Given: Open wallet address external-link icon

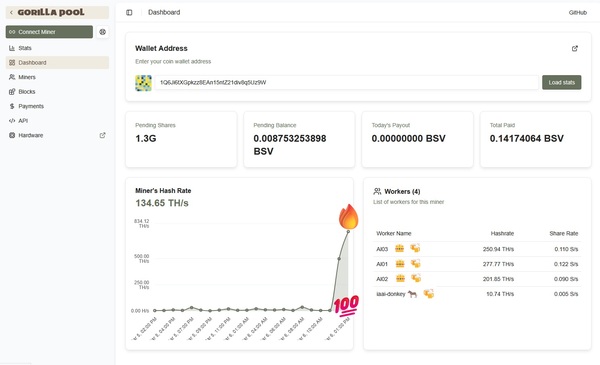Looking at the screenshot, I should point(575,49).
